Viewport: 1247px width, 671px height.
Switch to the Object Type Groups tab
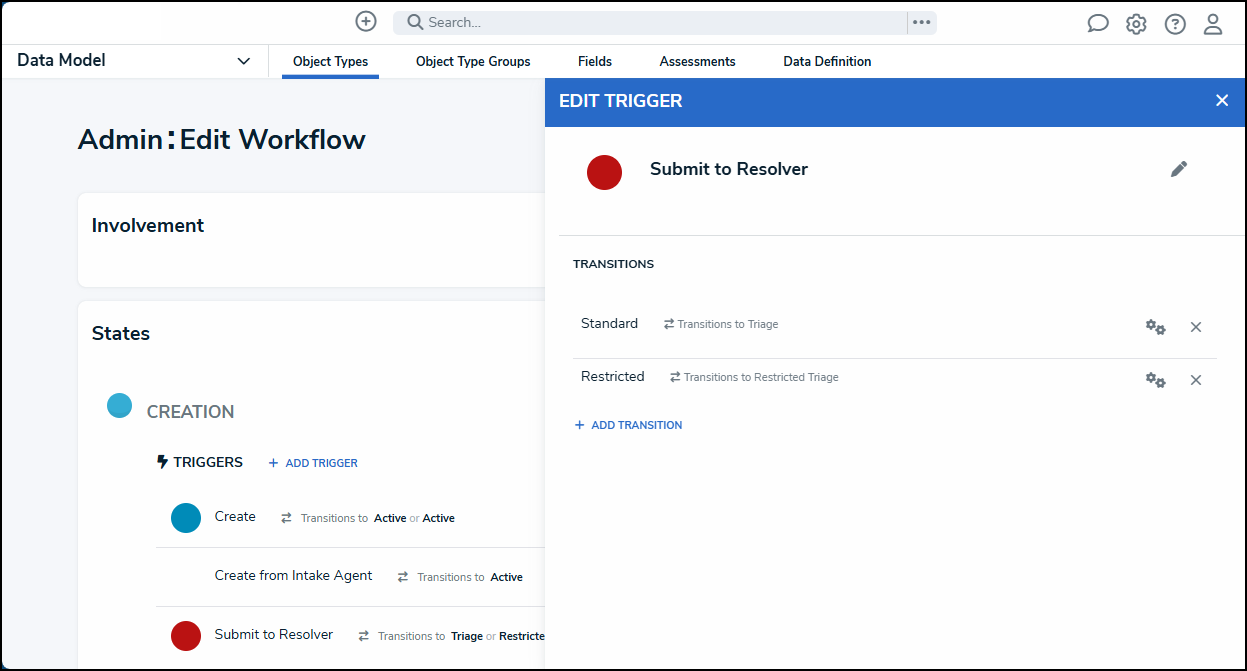tap(473, 61)
